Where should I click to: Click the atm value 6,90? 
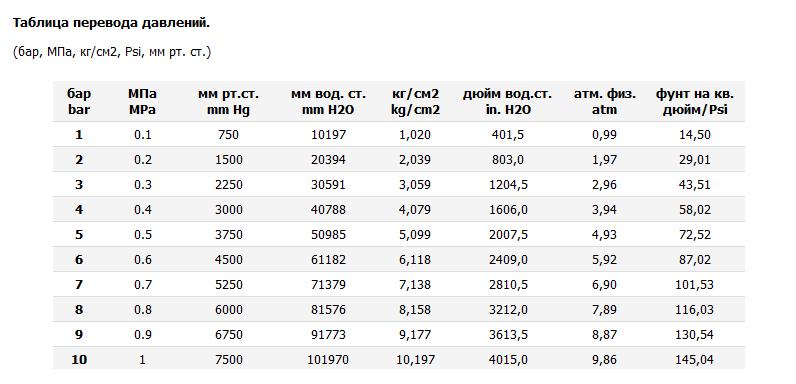[604, 284]
